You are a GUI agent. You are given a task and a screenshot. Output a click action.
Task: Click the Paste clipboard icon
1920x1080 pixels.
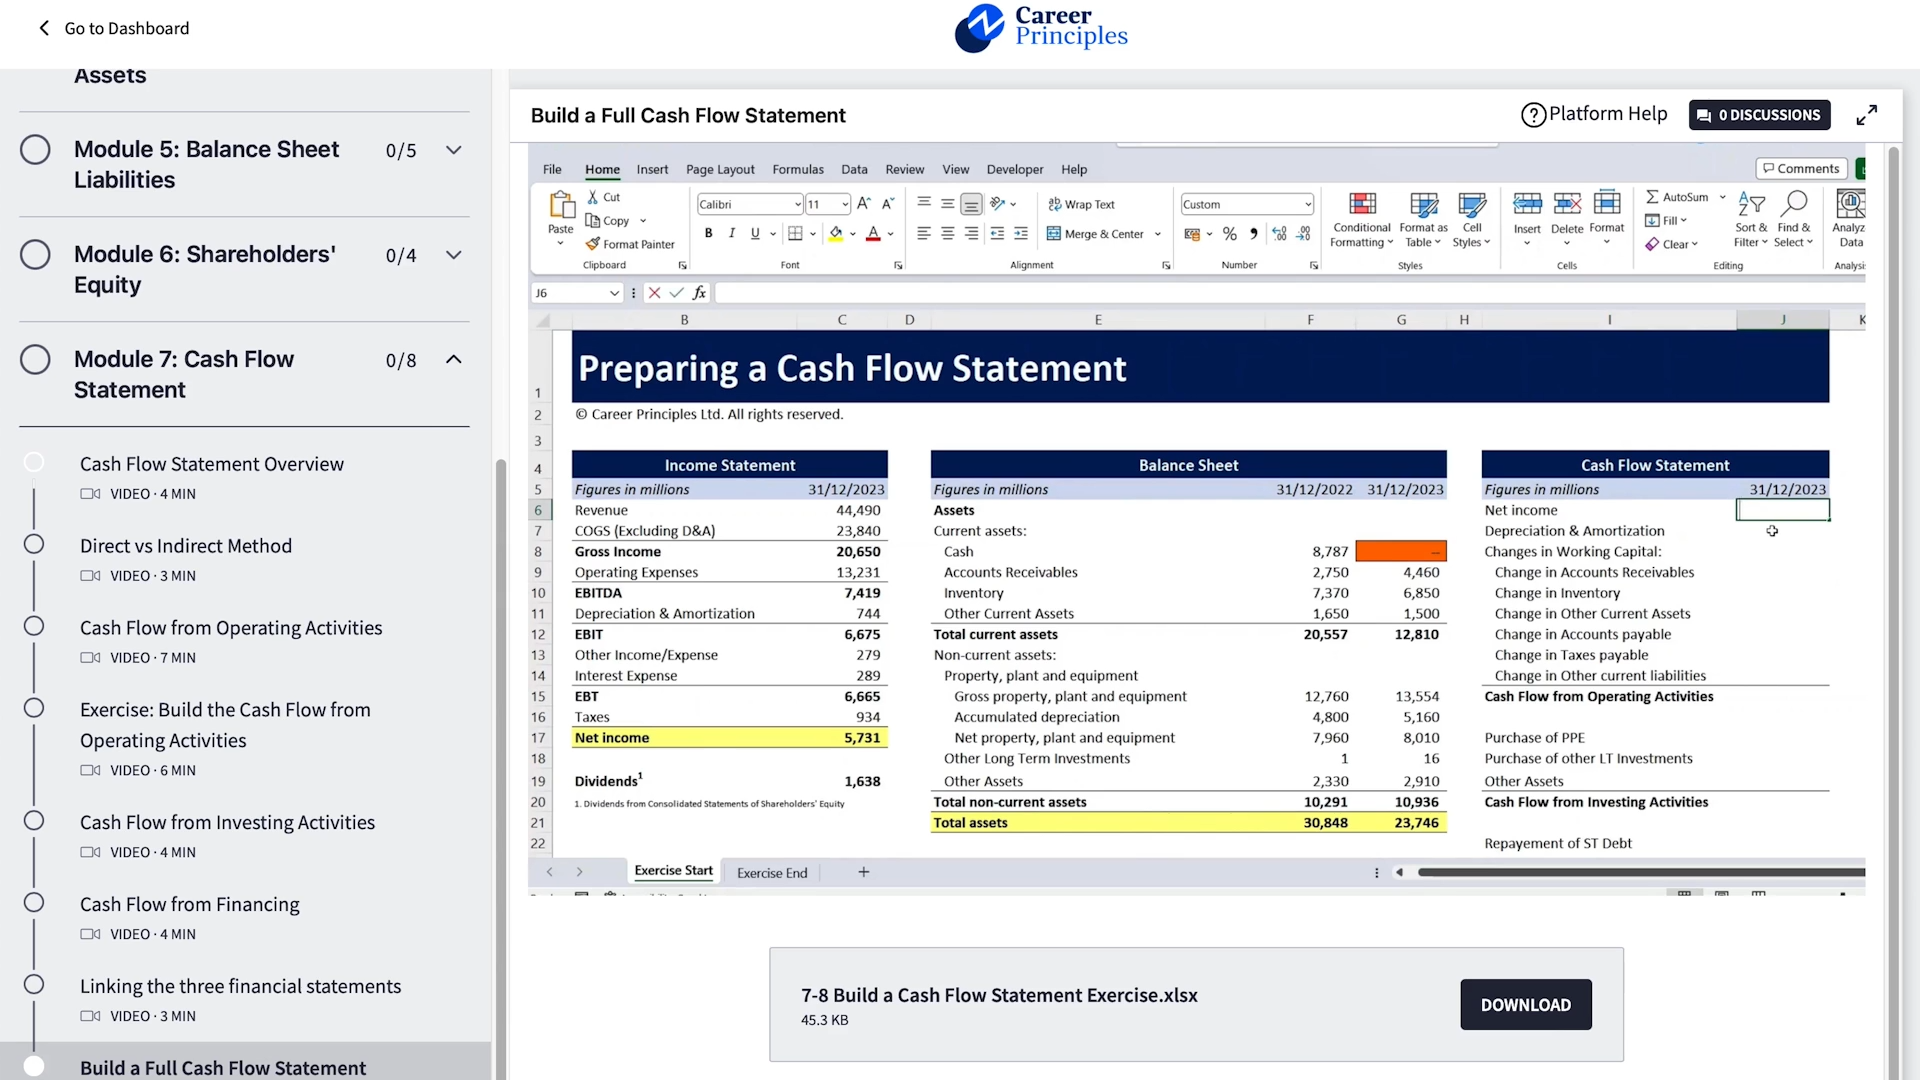[561, 205]
